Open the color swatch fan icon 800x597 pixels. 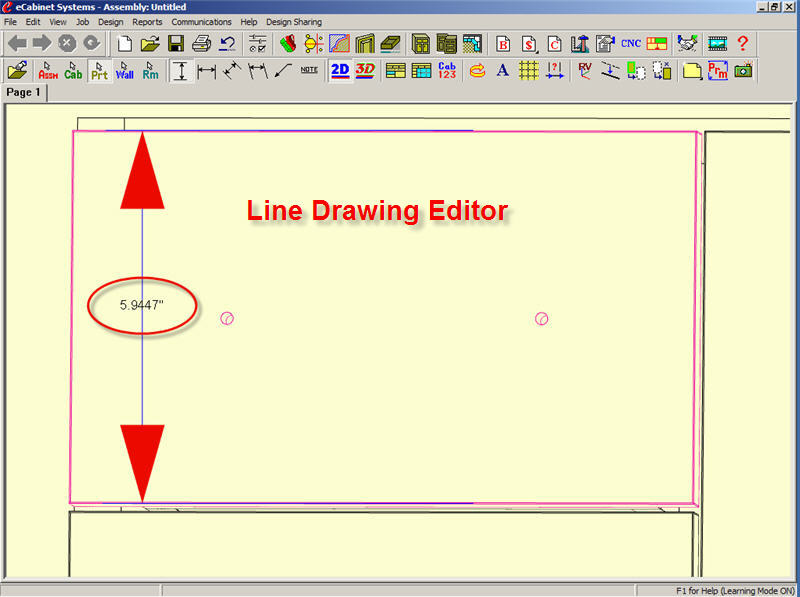point(288,44)
